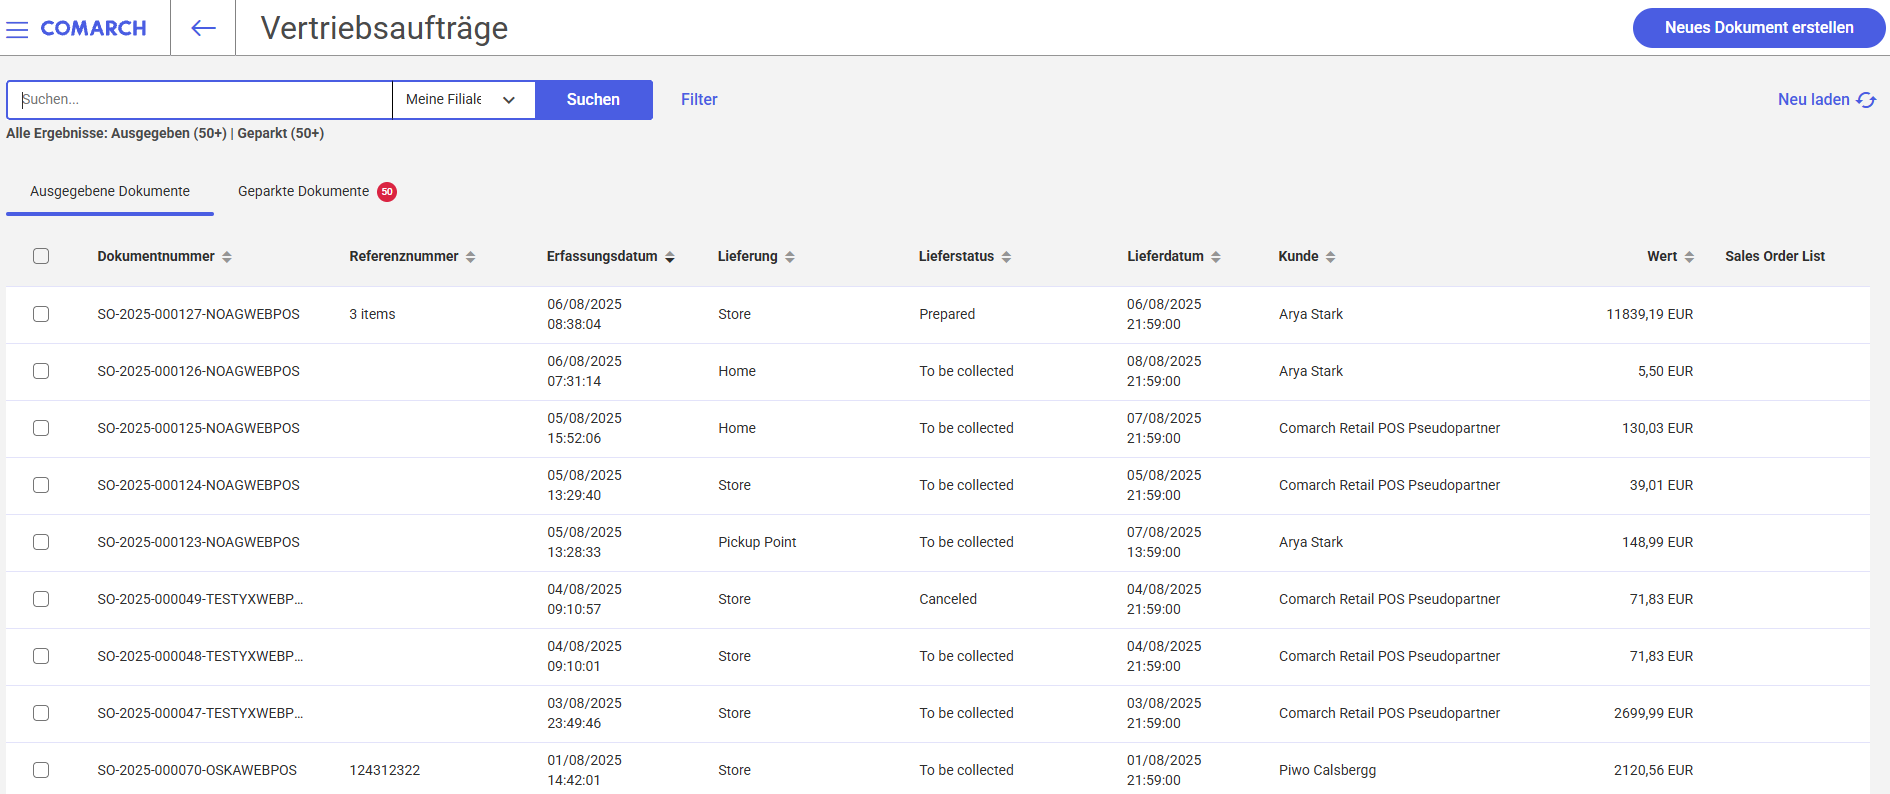Check row SO-2025-000125-NOAGWEBPOS
Viewport: 1890px width, 794px height.
41,428
